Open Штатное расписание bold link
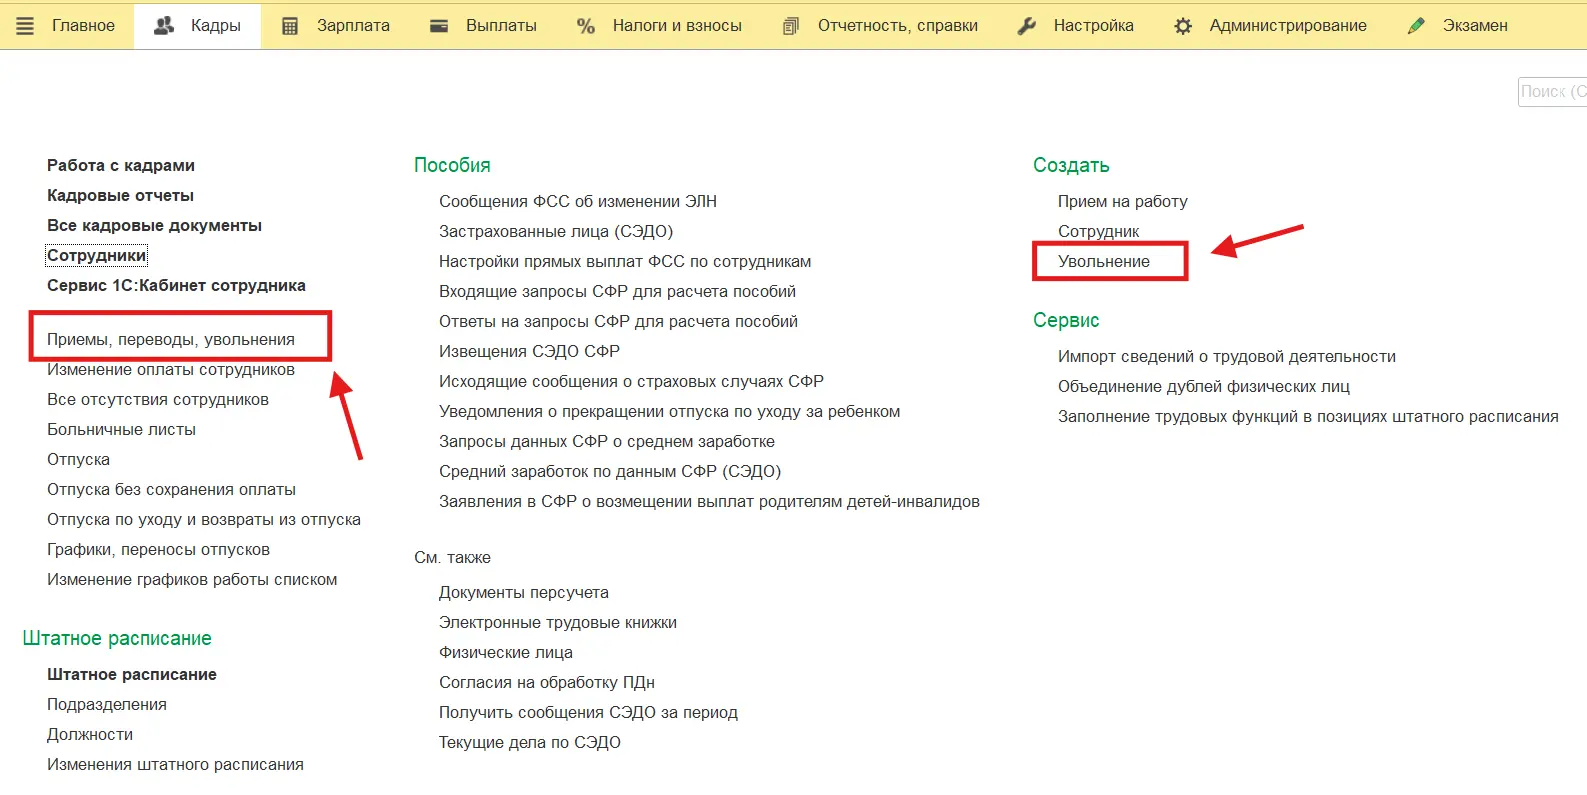This screenshot has height=795, width=1587. [131, 674]
